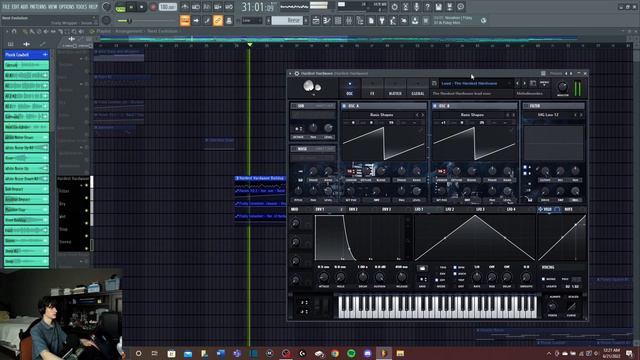The width and height of the screenshot is (640, 360).
Task: Open the LFO shape folder icon
Action: click(422, 268)
